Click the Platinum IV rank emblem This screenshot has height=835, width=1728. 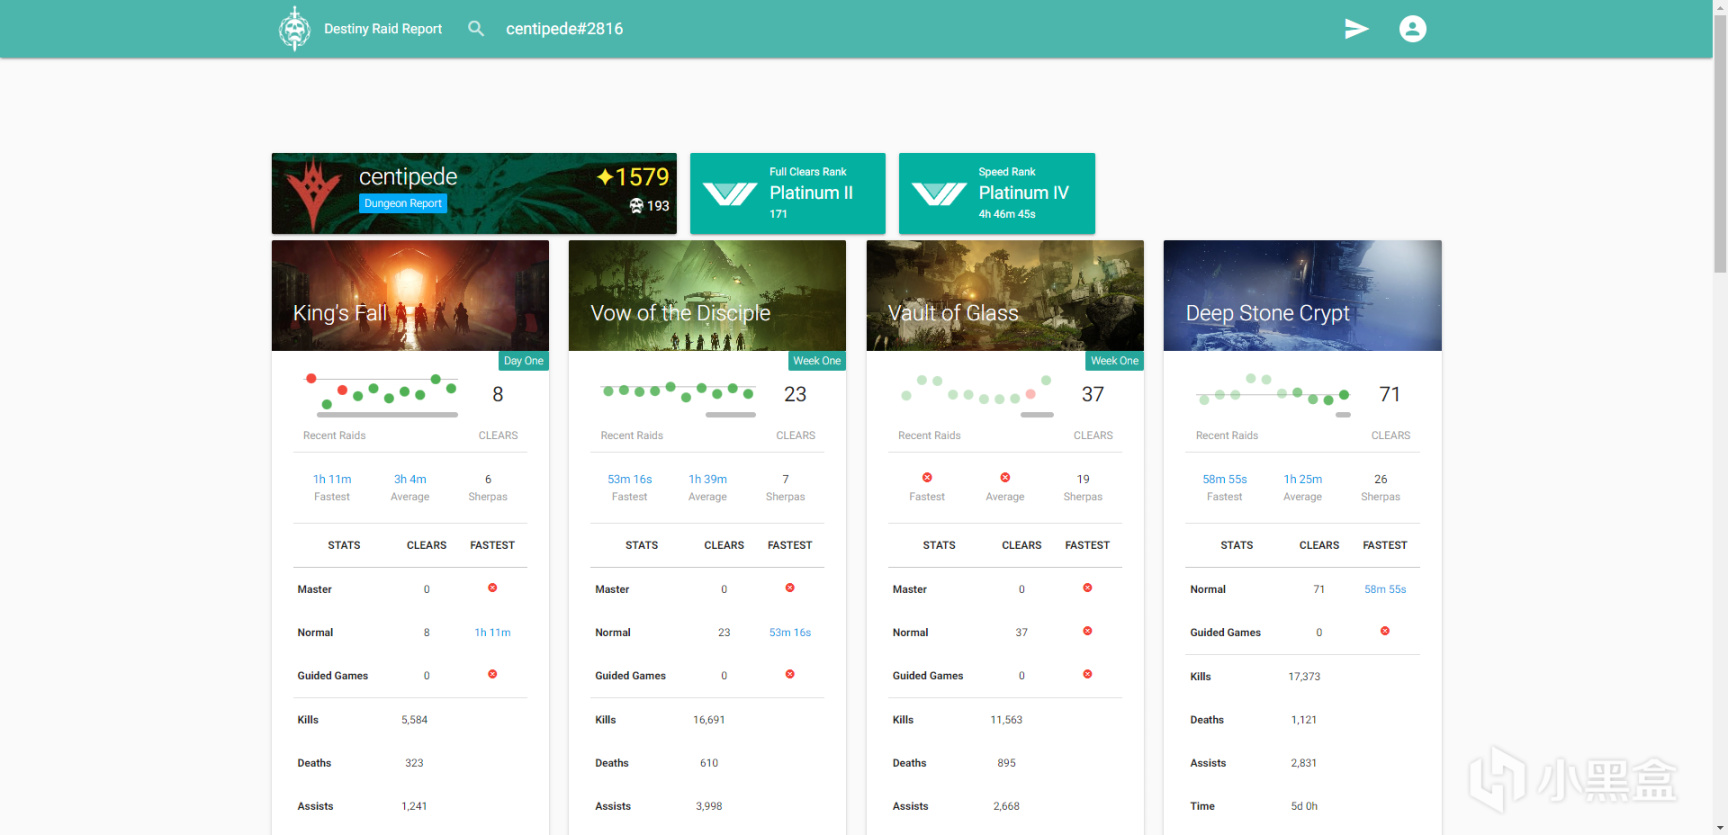(939, 193)
